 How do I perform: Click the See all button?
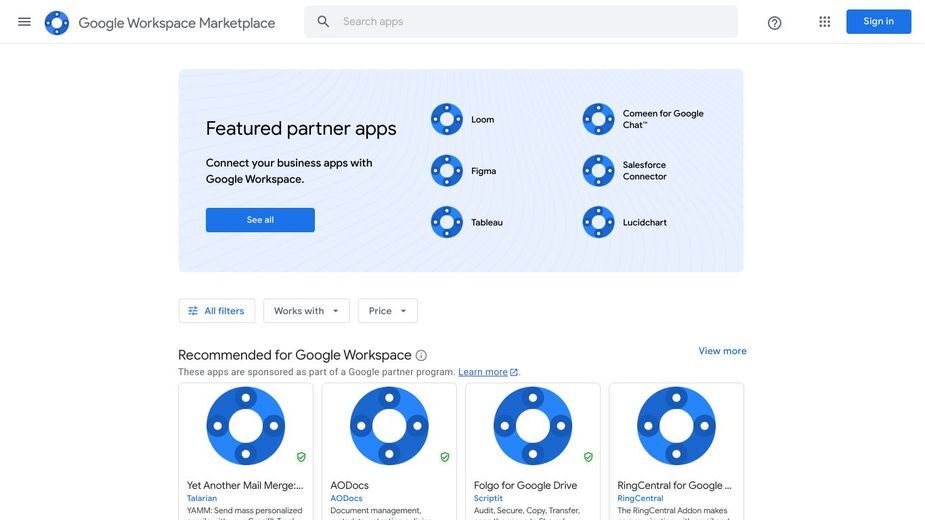pyautogui.click(x=260, y=220)
